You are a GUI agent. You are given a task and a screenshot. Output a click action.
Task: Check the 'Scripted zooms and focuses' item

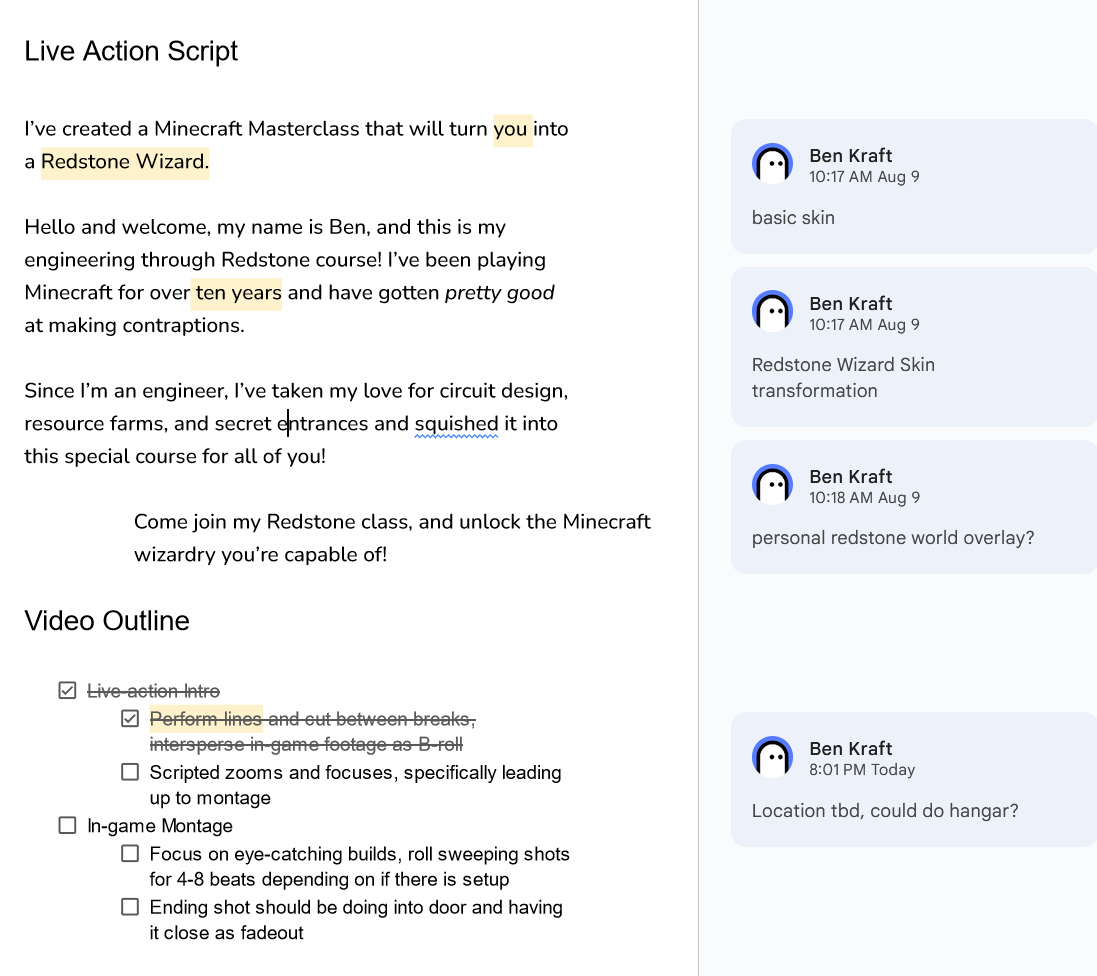(x=130, y=772)
